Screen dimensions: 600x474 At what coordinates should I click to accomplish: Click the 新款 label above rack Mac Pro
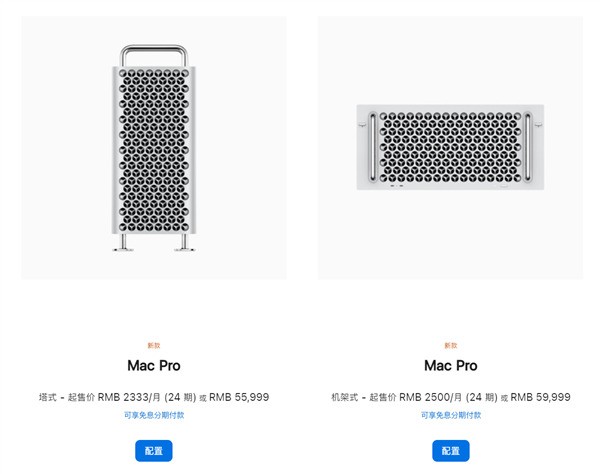(x=450, y=345)
